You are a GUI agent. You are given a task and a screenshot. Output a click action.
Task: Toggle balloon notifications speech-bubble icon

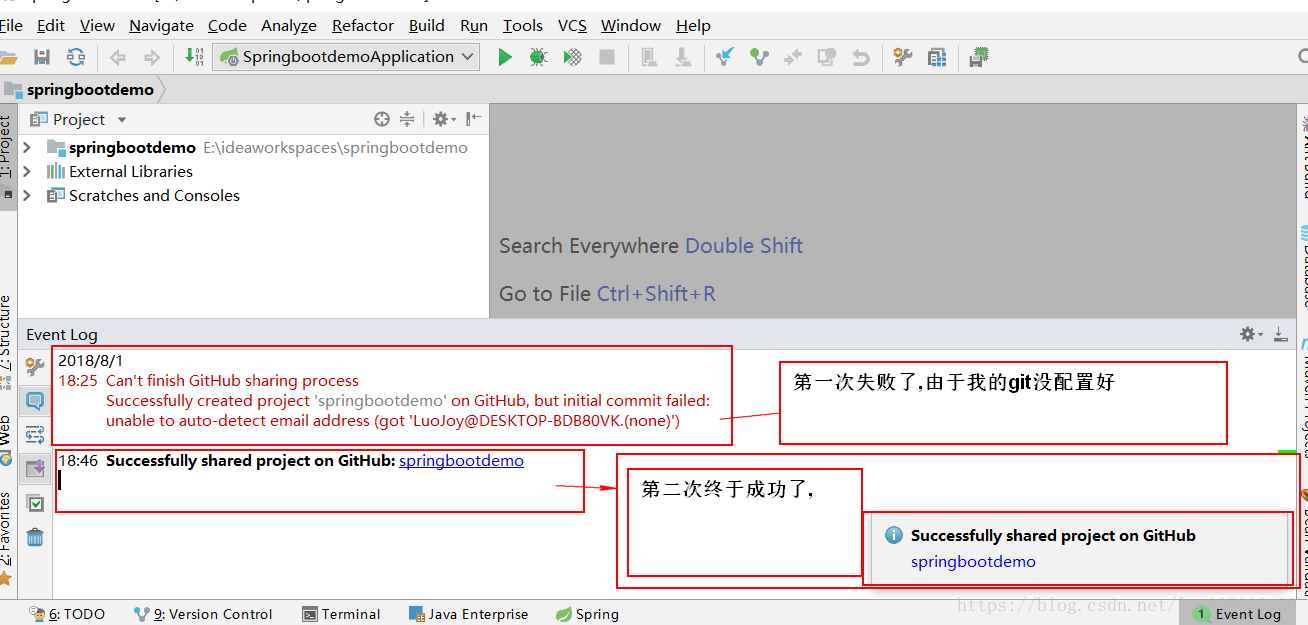35,401
